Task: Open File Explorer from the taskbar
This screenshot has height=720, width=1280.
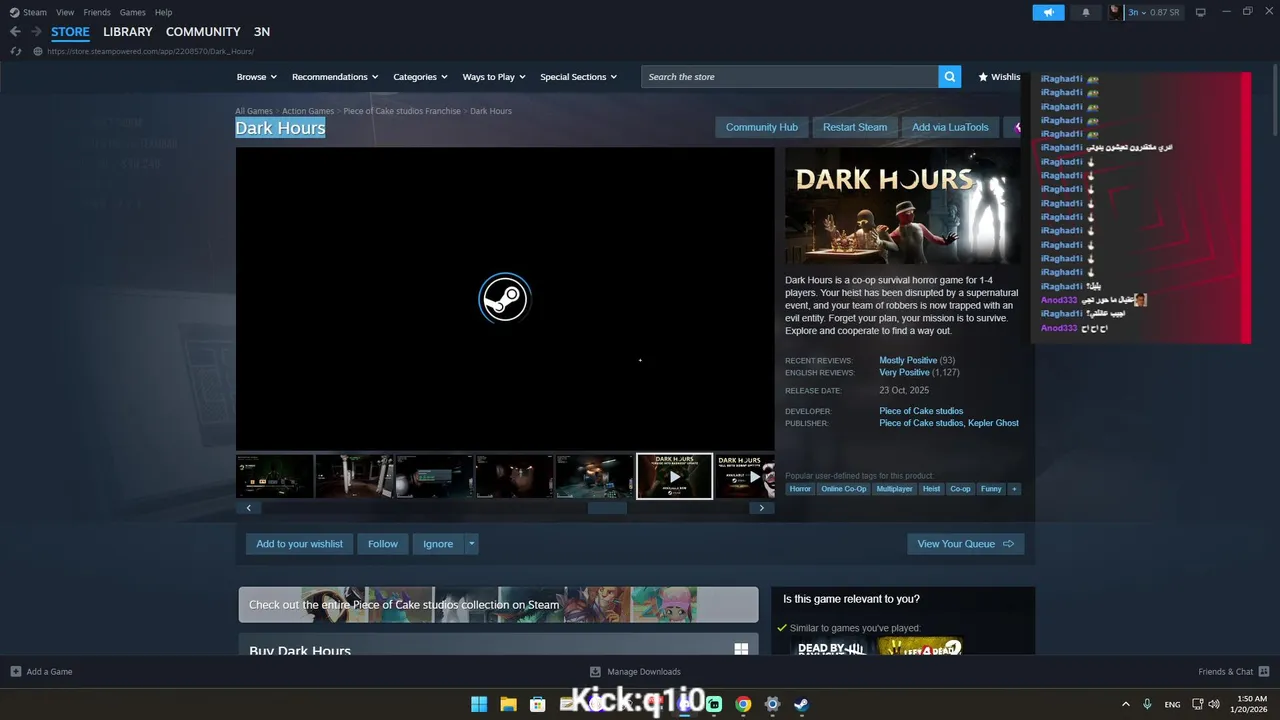Action: pyautogui.click(x=508, y=704)
